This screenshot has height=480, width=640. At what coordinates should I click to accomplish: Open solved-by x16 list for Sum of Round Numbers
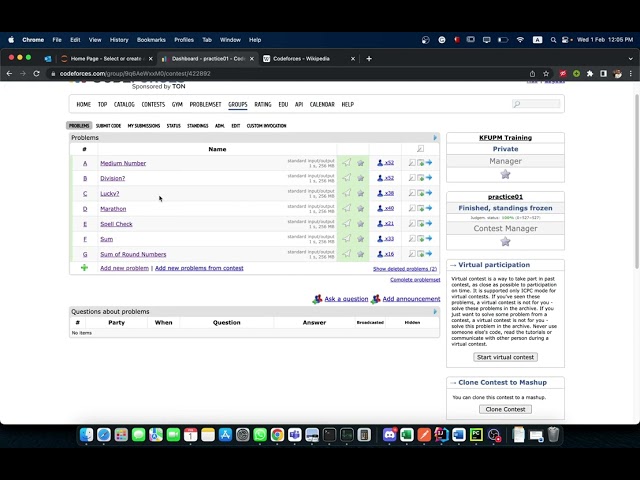[x=385, y=254]
